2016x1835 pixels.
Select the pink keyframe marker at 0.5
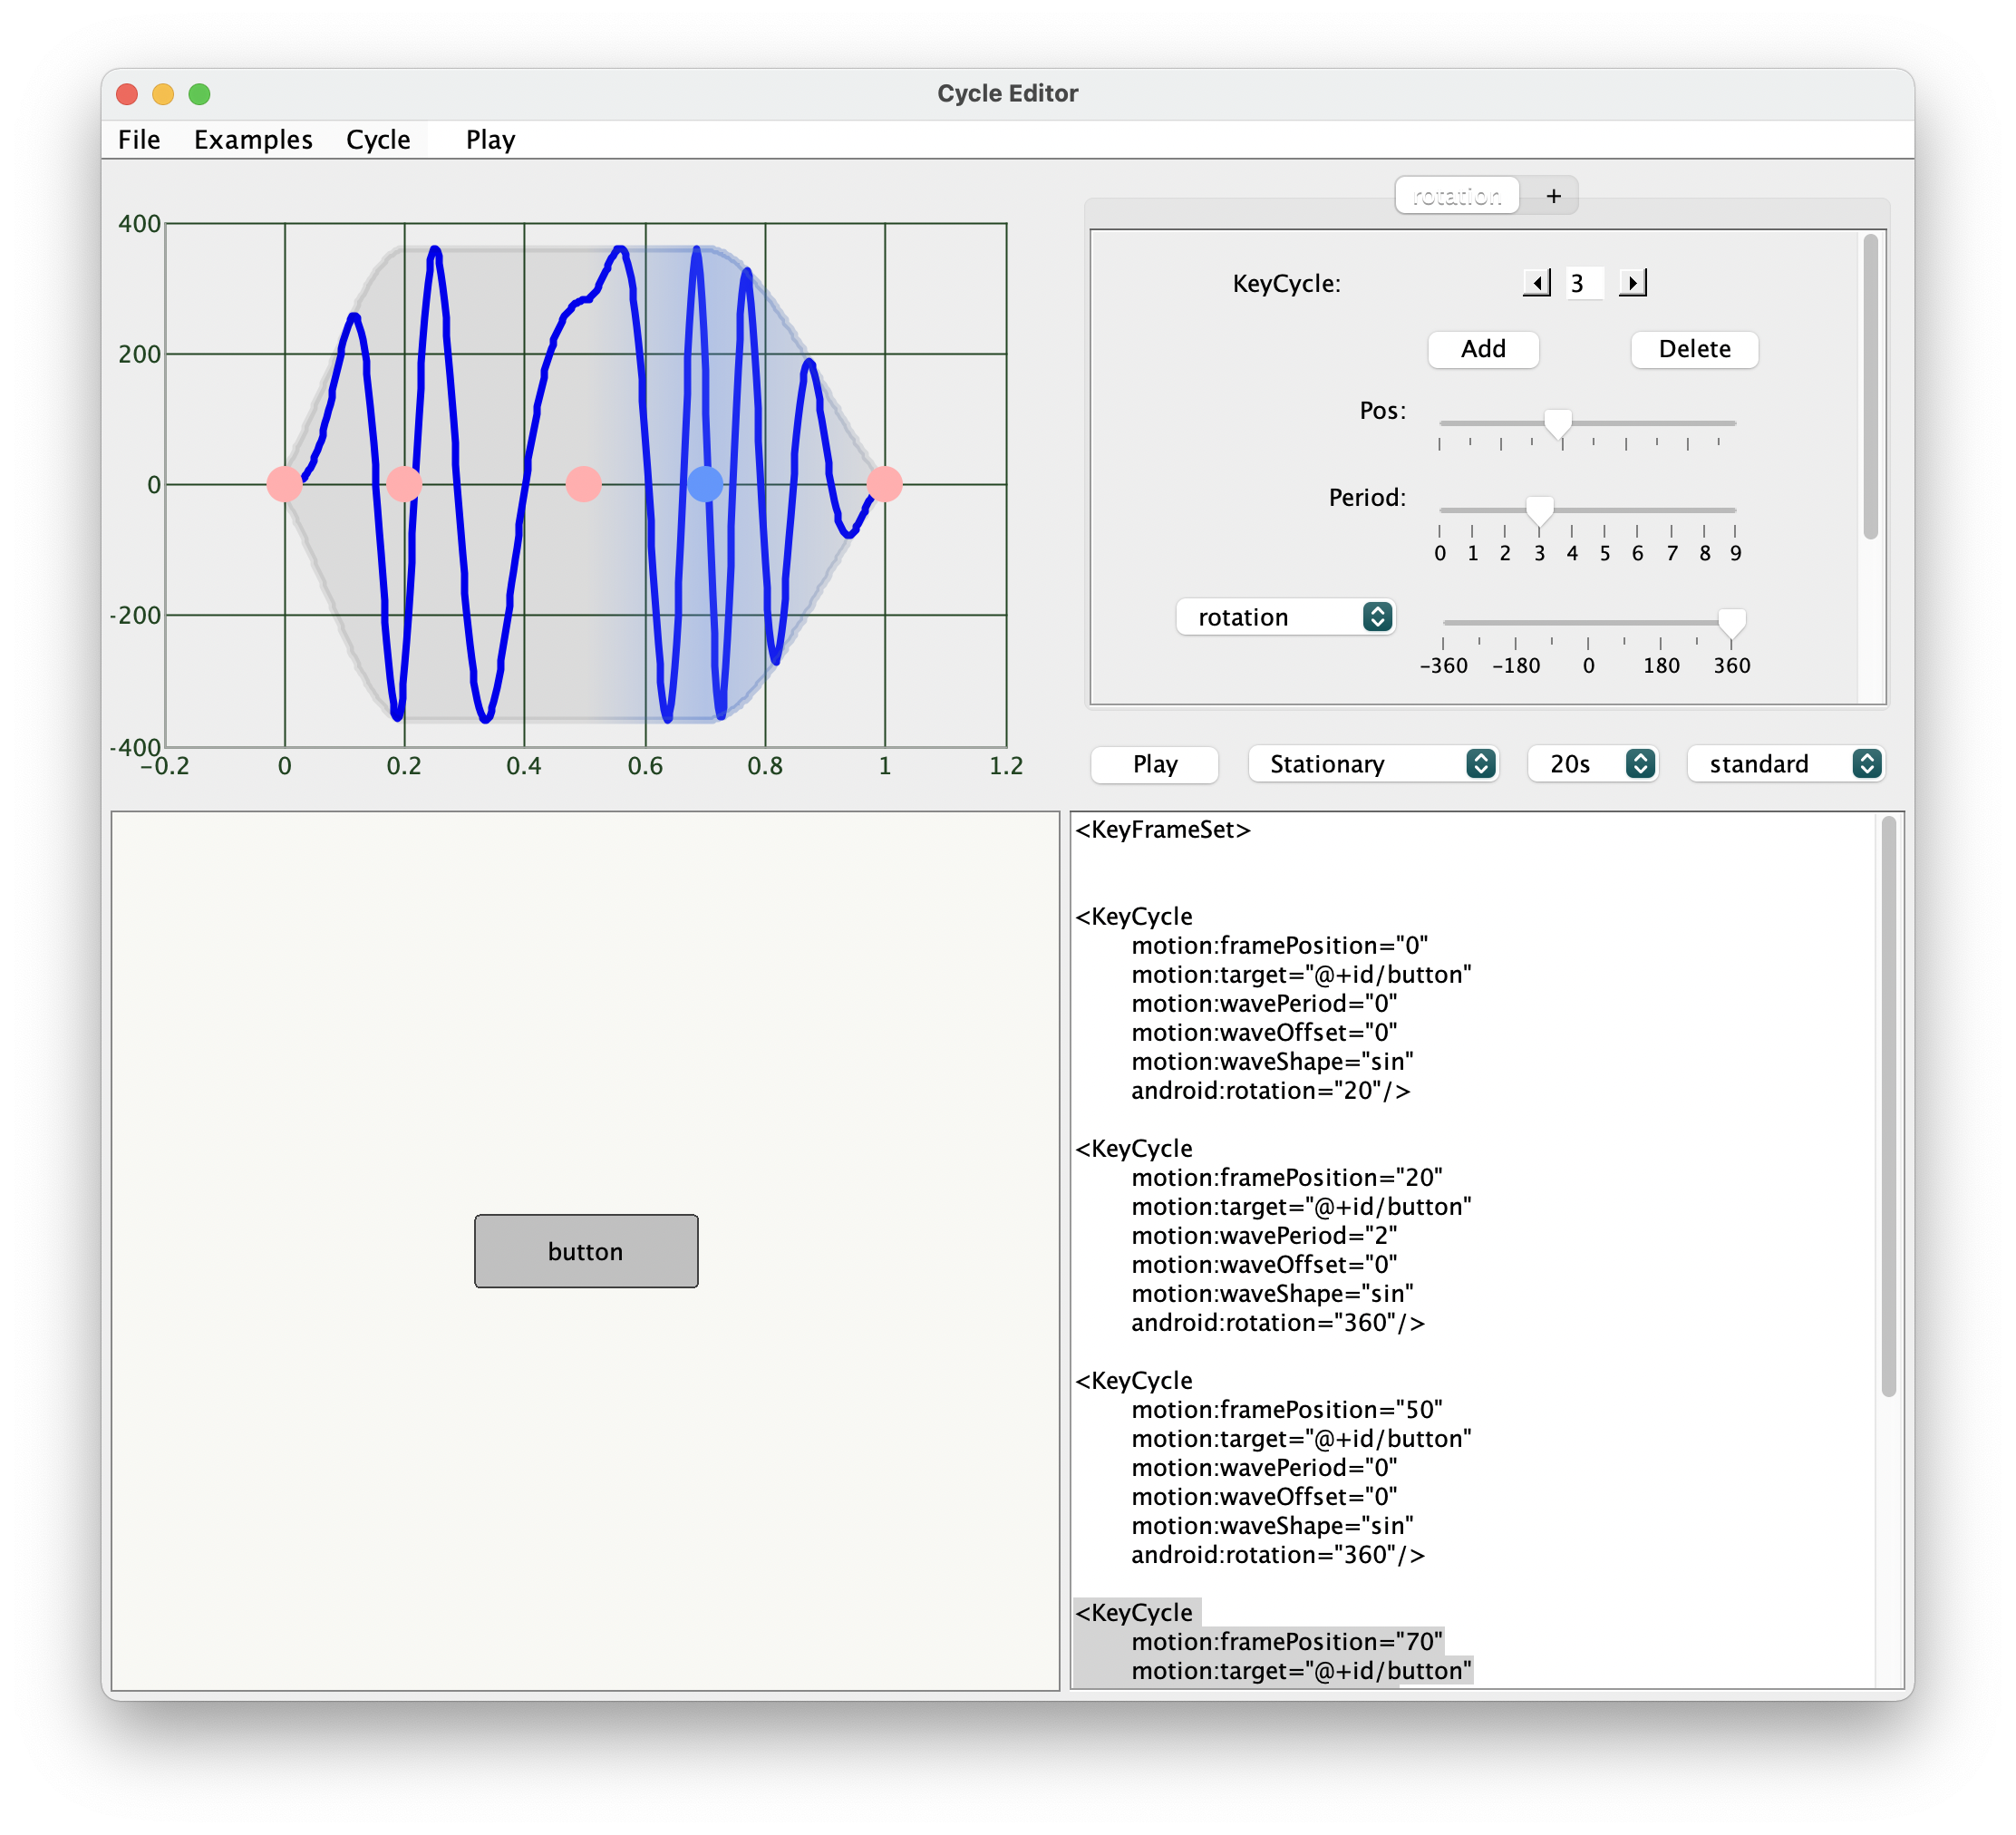click(584, 484)
